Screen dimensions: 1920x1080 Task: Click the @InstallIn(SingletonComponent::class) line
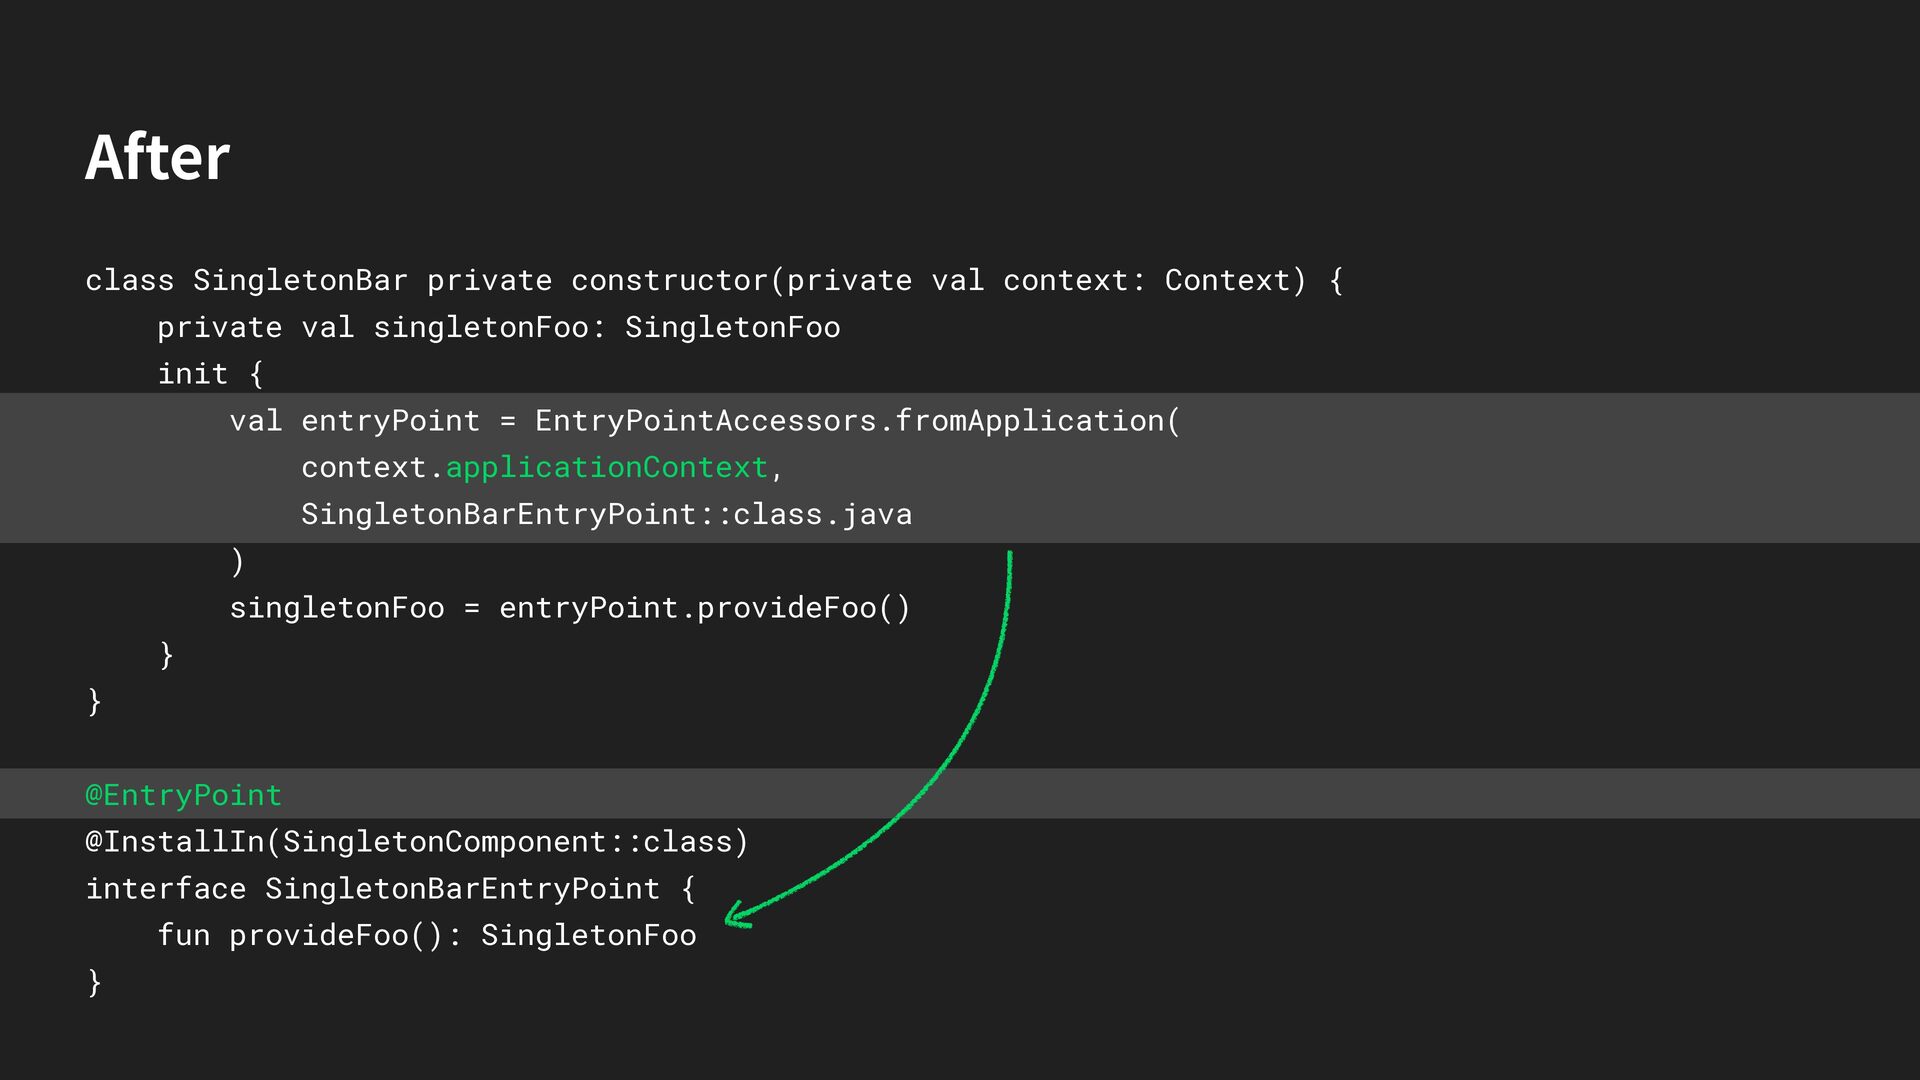417,842
